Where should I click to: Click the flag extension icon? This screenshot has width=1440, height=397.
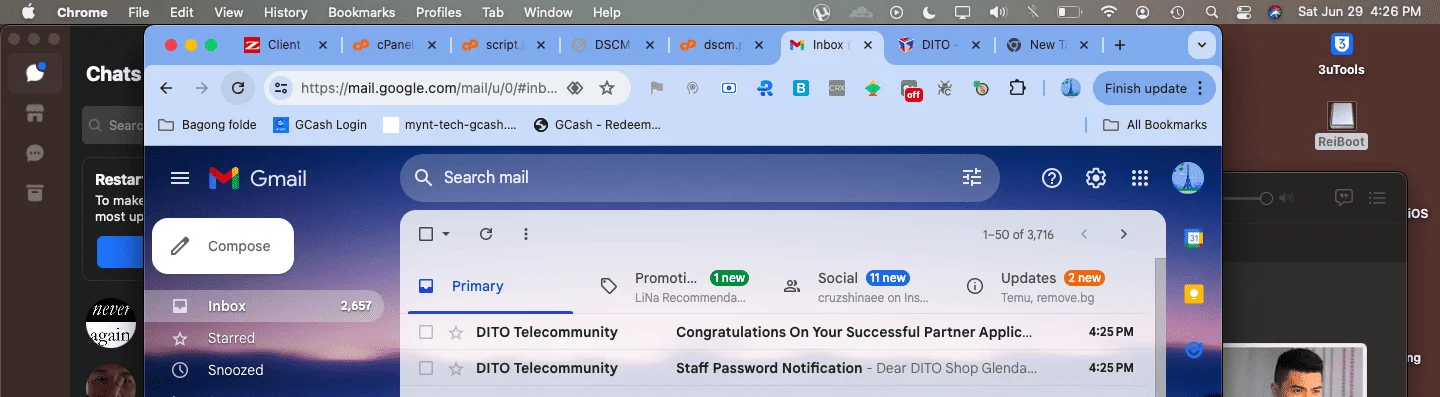tap(657, 88)
